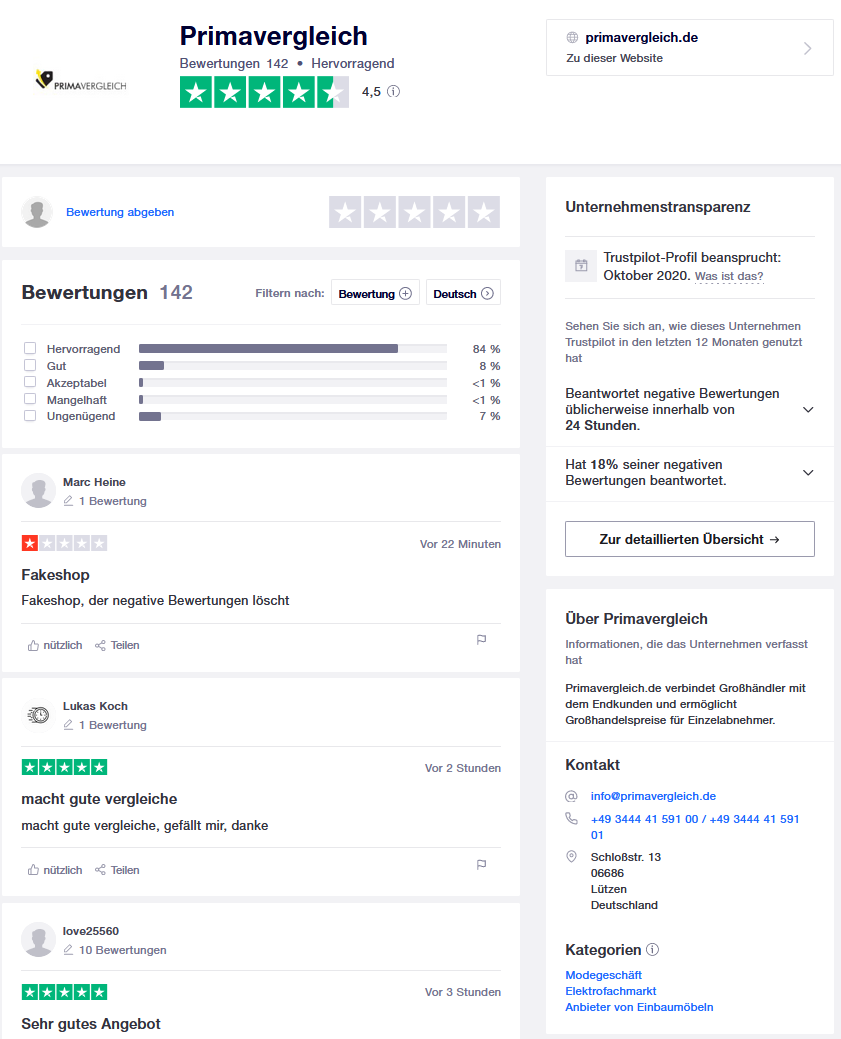Screen dimensions: 841x1039
Task: Click the share icon on Marc Heine's review
Action: click(x=100, y=645)
